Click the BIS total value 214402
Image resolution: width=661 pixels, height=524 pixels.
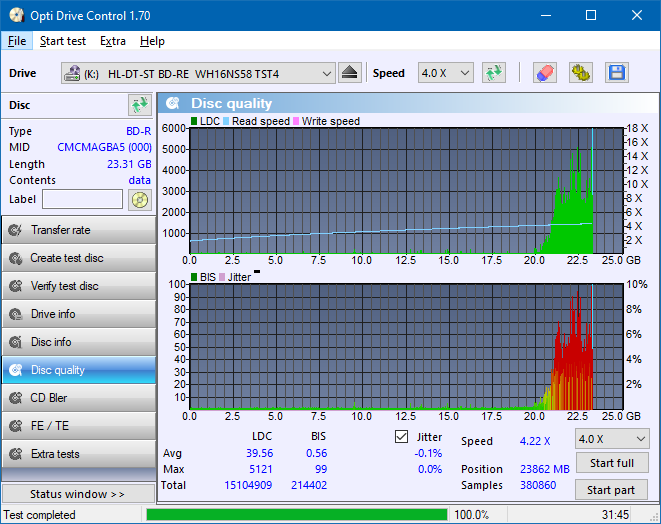309,485
